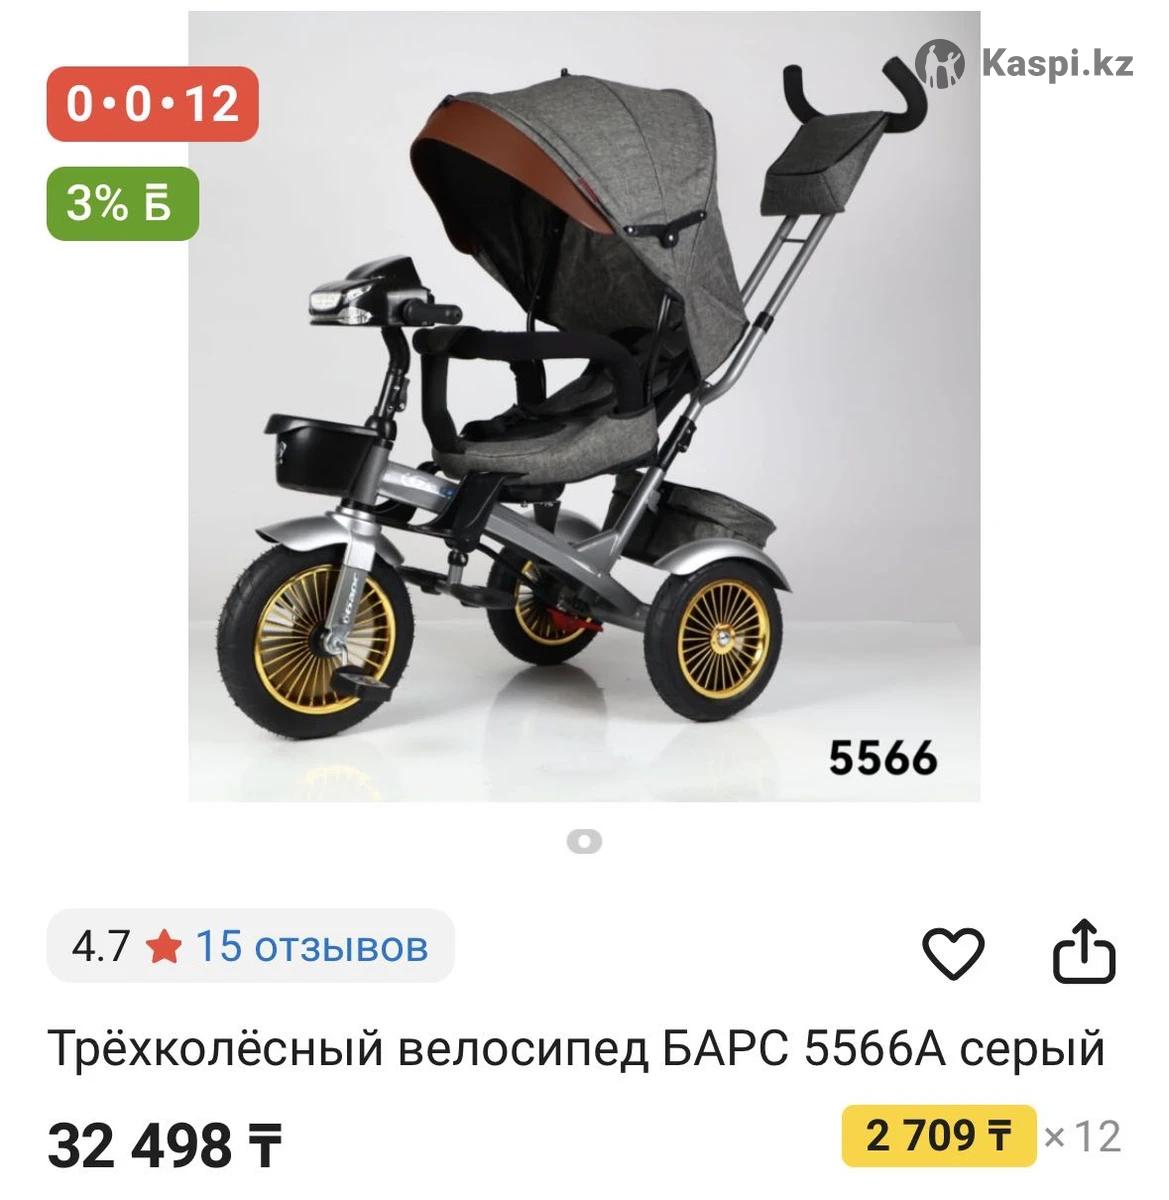Tap the bonus Б symbol in the green badge
Screen dimensions: 1169x1200
157,204
